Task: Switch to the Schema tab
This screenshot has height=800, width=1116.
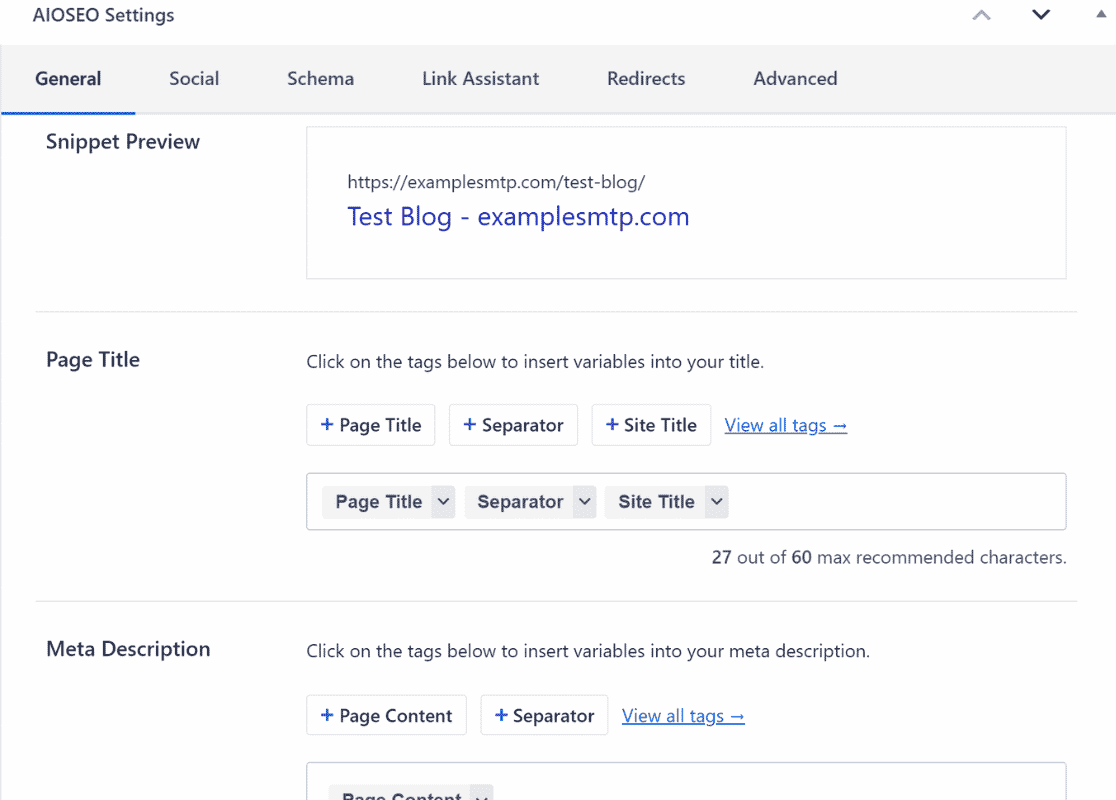Action: point(320,79)
